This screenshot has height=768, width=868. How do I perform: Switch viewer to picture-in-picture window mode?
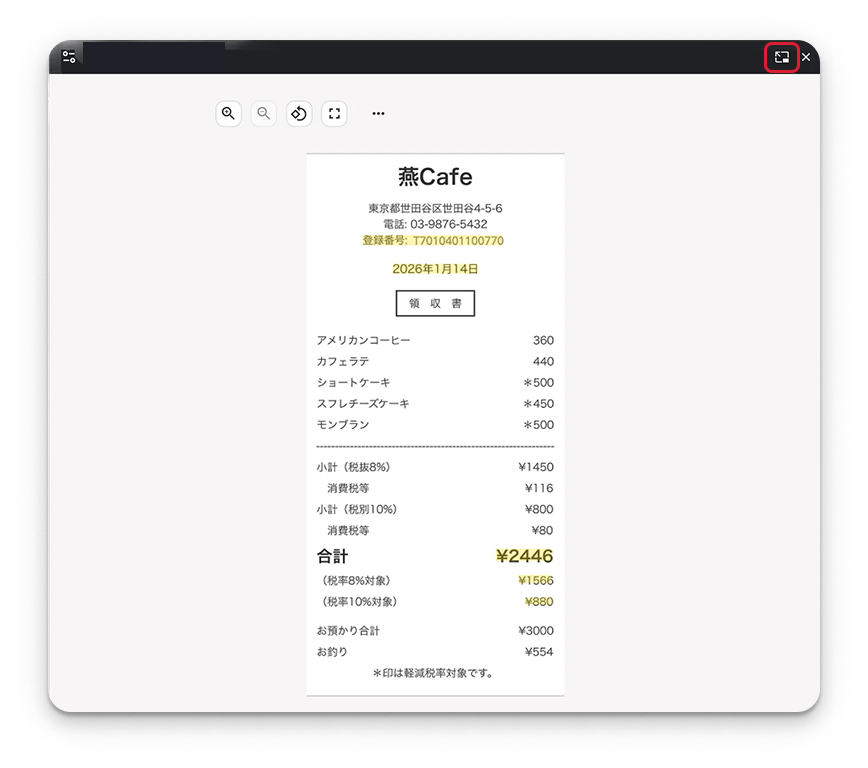tap(782, 57)
